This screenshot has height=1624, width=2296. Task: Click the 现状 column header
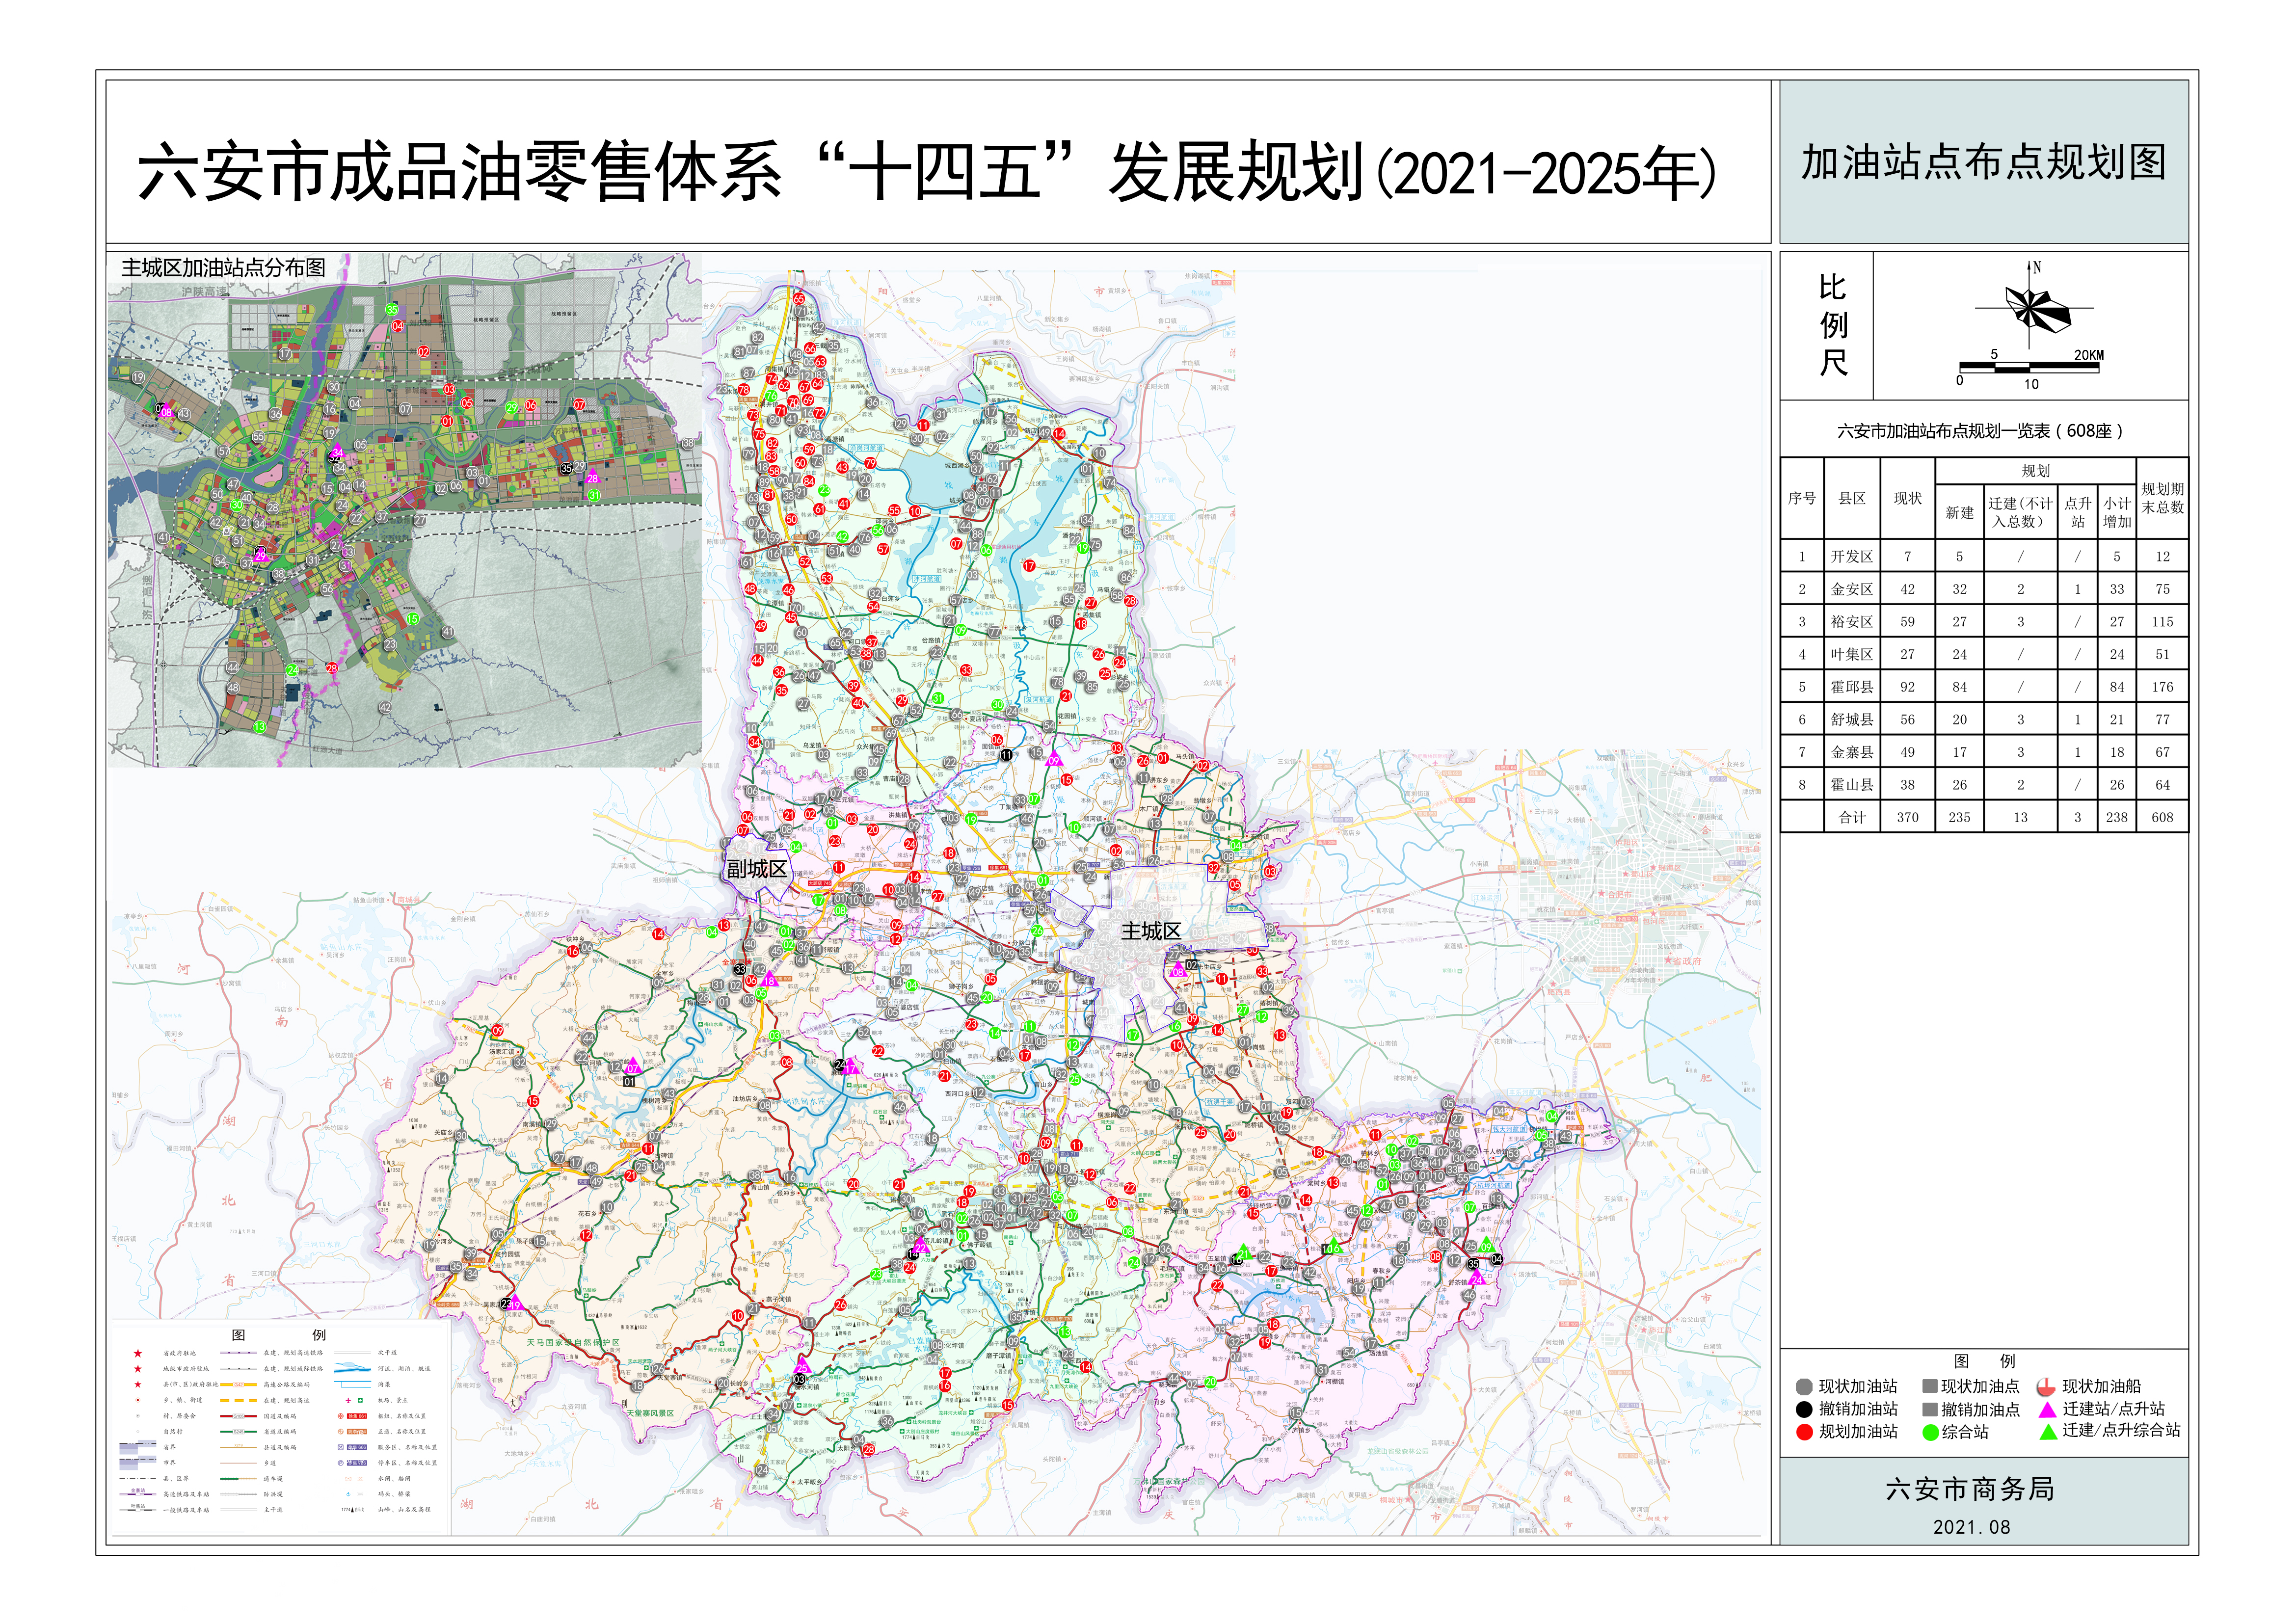[x=1907, y=498]
